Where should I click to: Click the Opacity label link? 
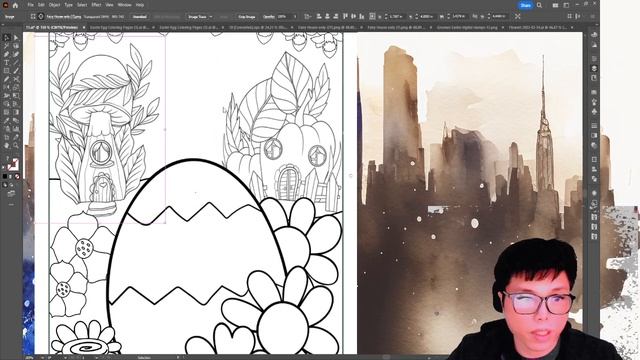click(269, 17)
